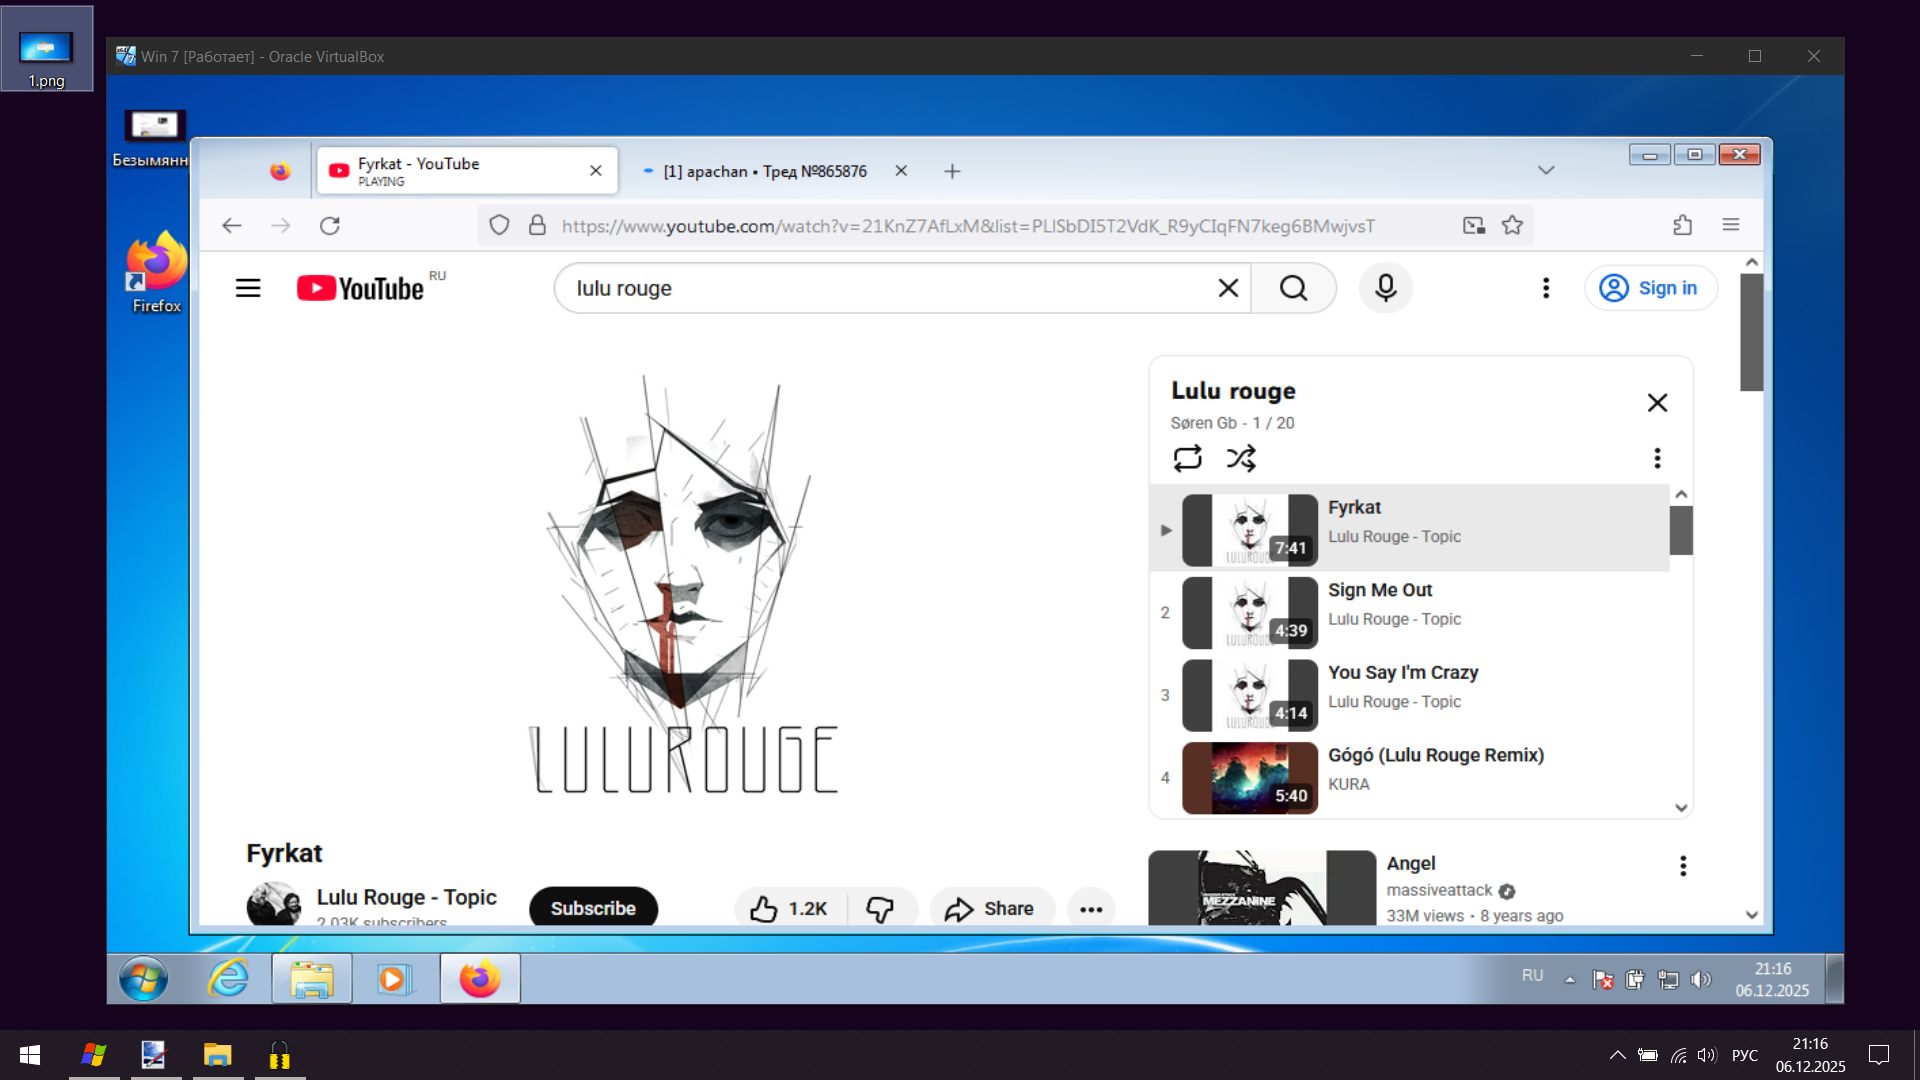Open the YouTube hamburger guide menu
The height and width of the screenshot is (1080, 1920).
click(248, 288)
